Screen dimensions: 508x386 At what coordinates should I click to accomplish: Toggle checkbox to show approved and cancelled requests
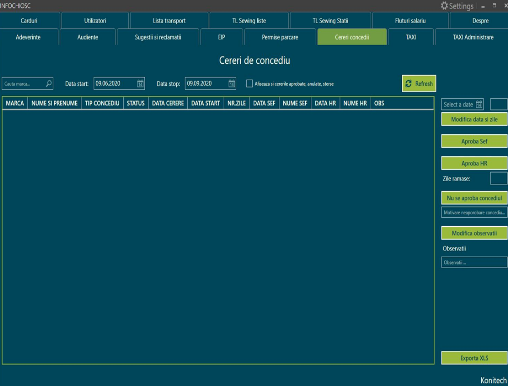pyautogui.click(x=249, y=83)
